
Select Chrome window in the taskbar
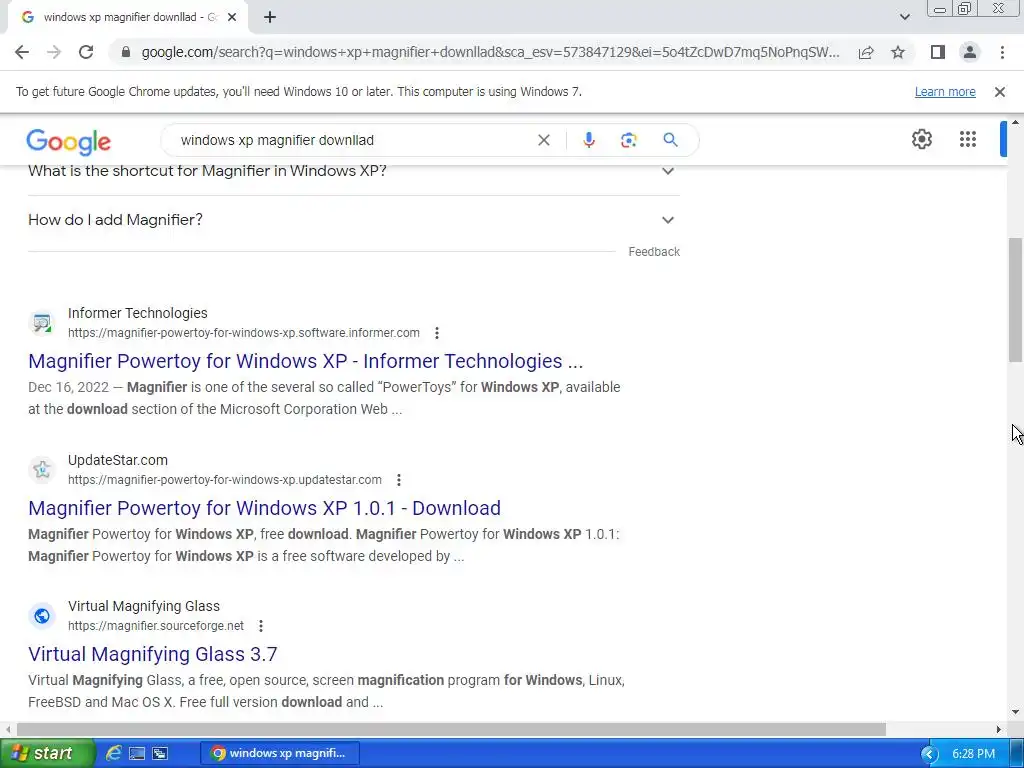coord(280,754)
